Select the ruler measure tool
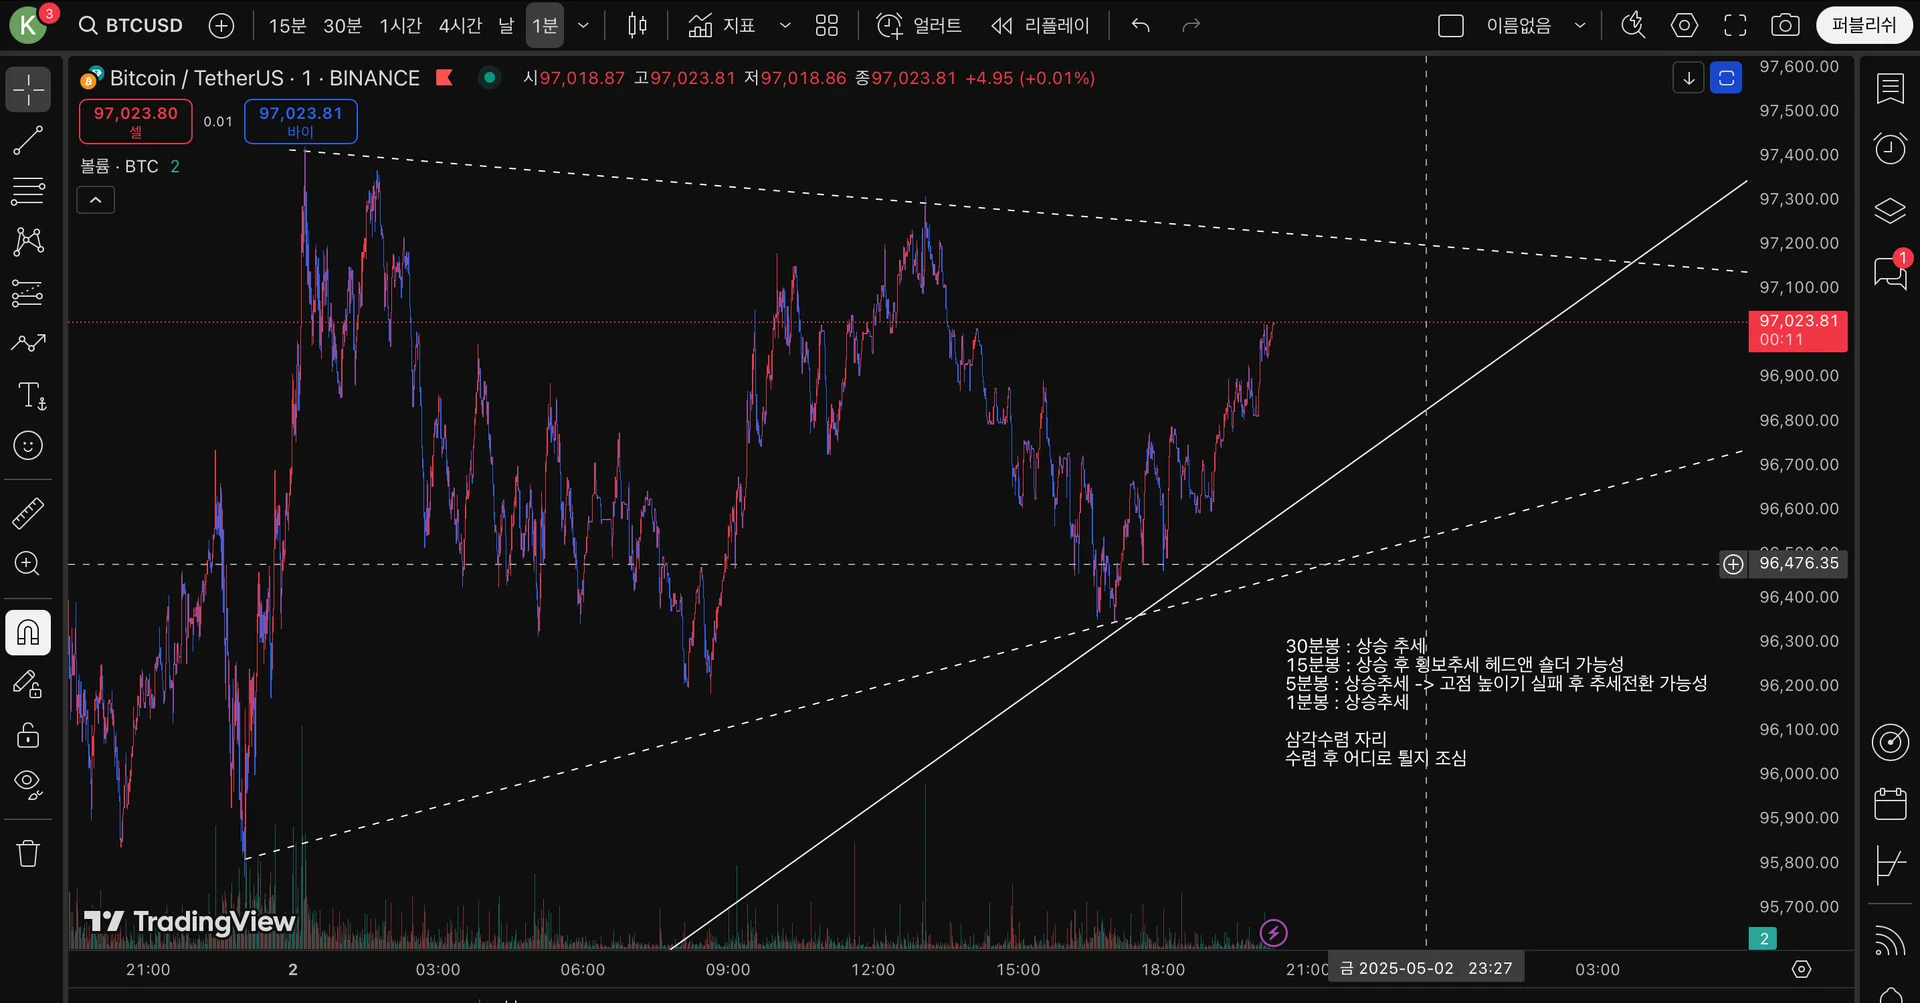Screen dimensions: 1920x1003 pos(28,513)
